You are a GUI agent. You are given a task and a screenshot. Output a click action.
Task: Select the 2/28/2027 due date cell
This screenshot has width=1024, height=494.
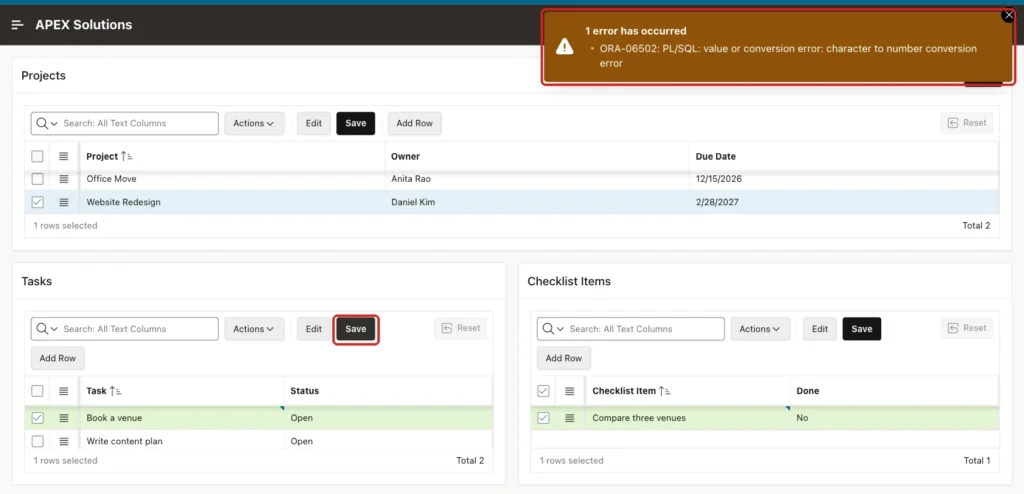[x=844, y=203]
